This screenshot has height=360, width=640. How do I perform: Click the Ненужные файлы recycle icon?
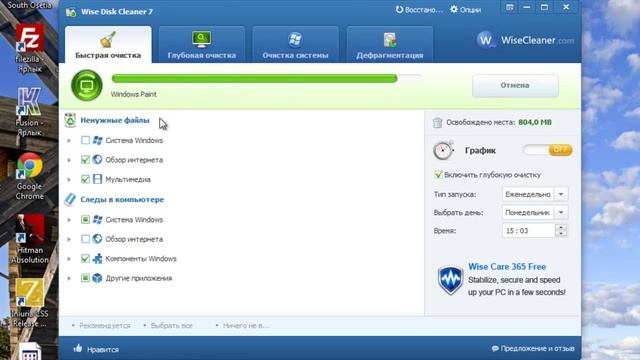[x=70, y=120]
